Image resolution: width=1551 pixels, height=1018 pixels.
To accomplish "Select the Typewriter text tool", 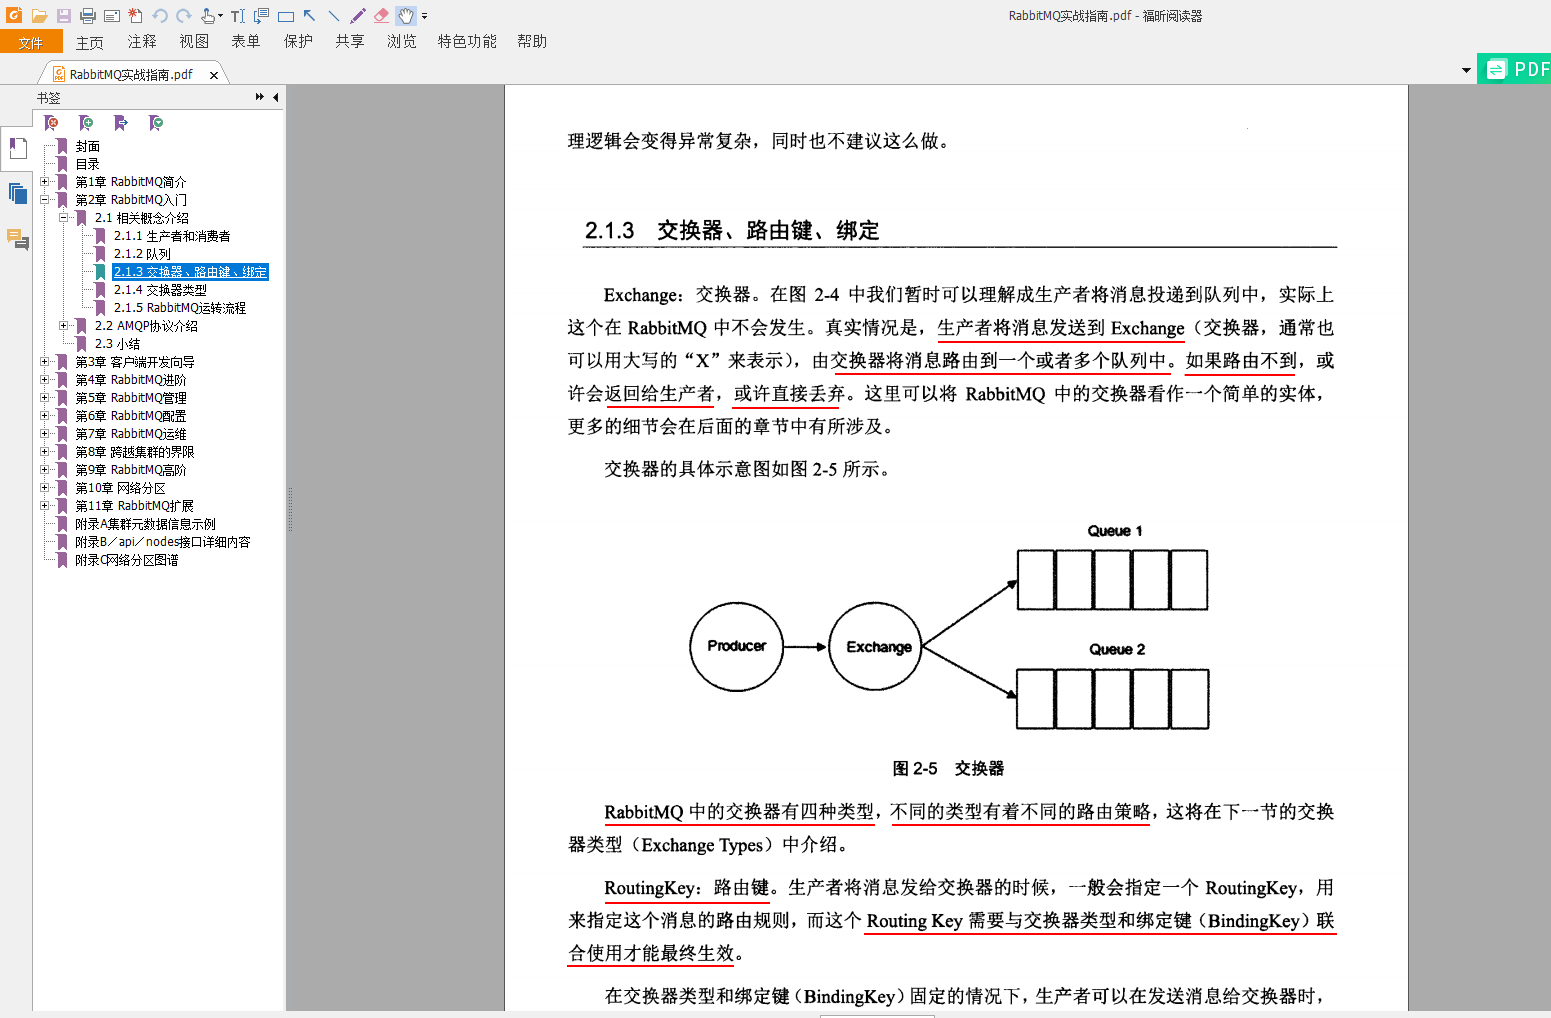I will [238, 15].
